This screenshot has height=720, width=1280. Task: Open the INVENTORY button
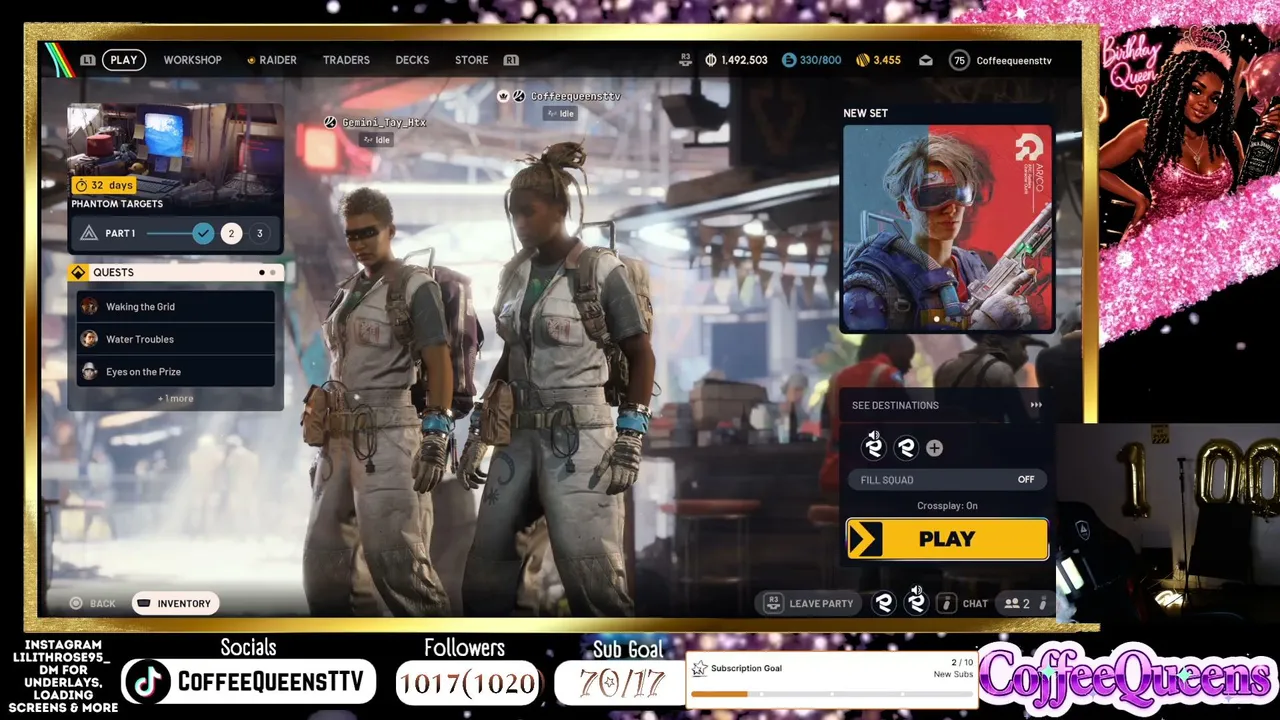pos(175,603)
